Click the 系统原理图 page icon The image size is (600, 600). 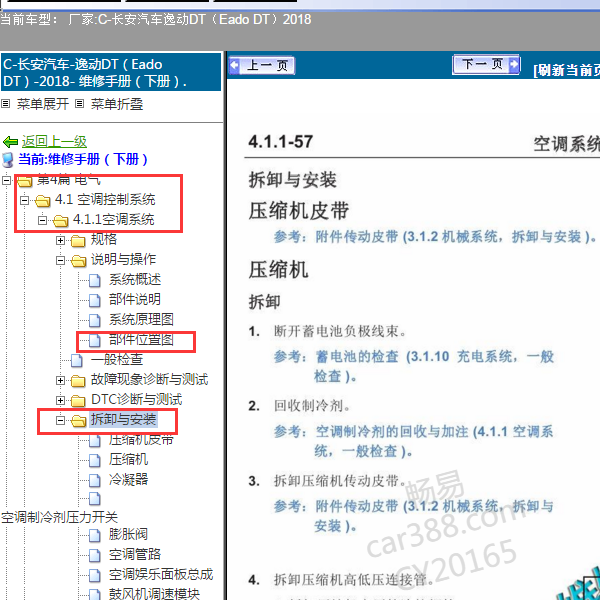[95, 320]
